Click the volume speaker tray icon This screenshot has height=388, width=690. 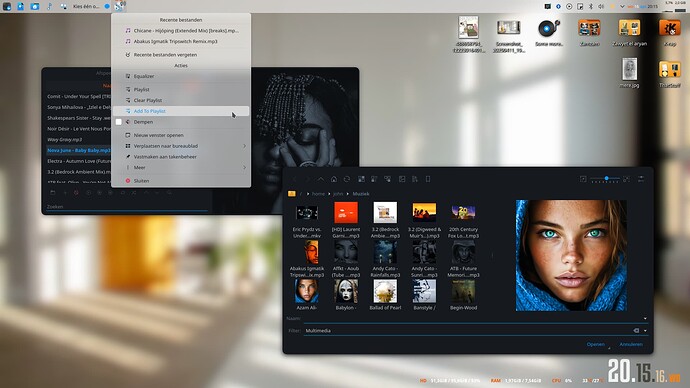(601, 7)
